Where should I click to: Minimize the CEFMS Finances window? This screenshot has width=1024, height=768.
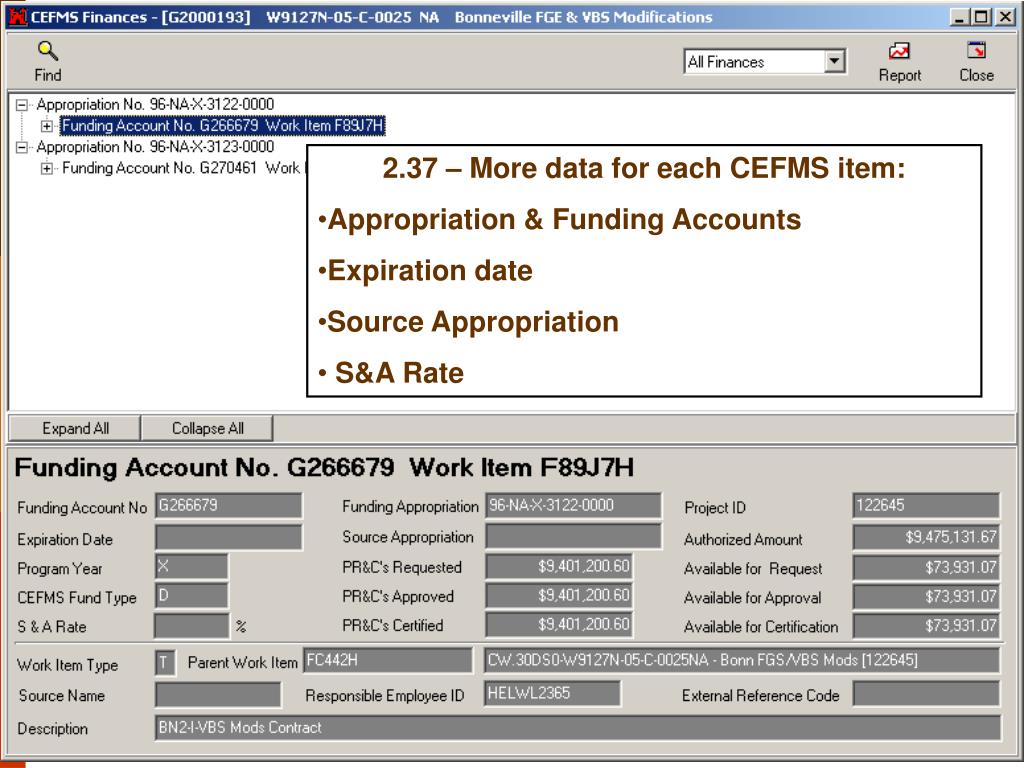pos(959,17)
